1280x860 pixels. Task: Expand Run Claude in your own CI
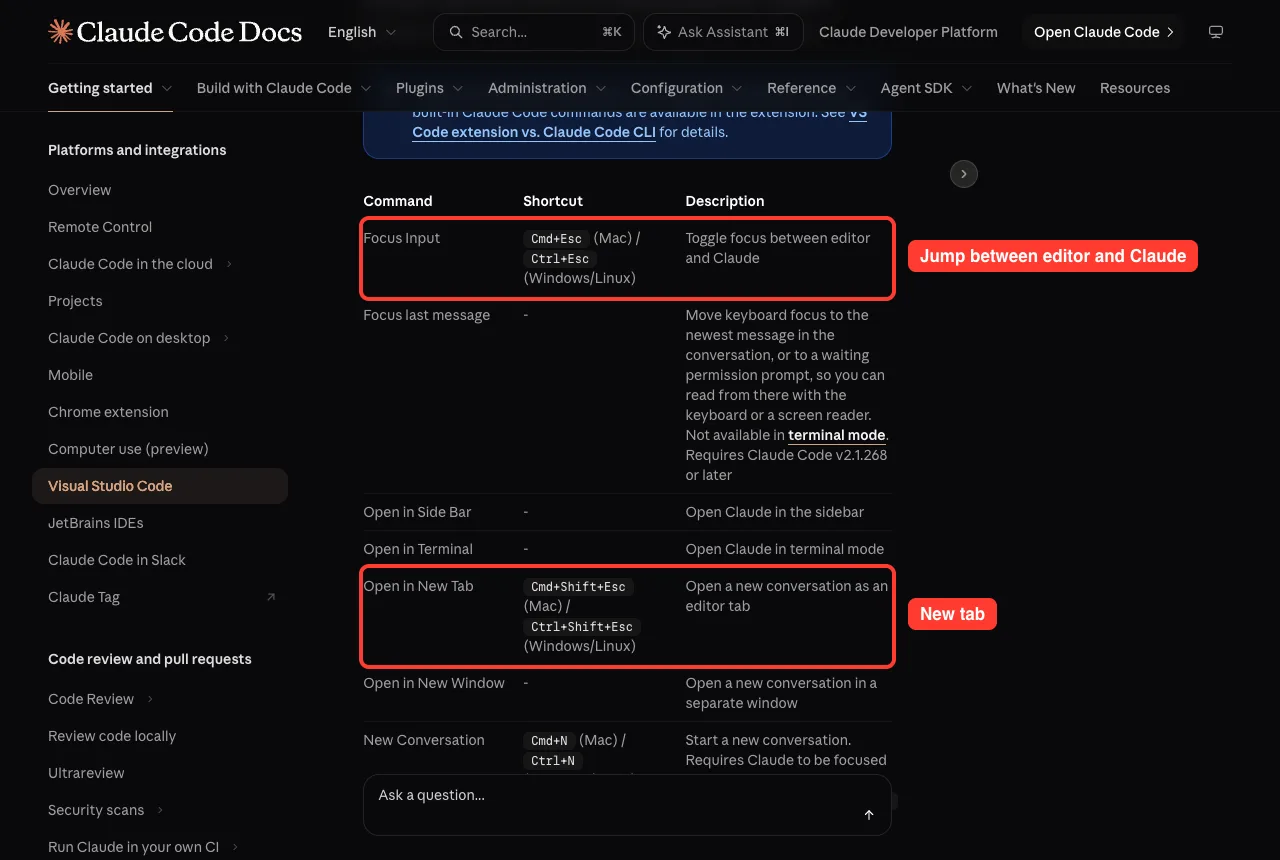tap(235, 847)
